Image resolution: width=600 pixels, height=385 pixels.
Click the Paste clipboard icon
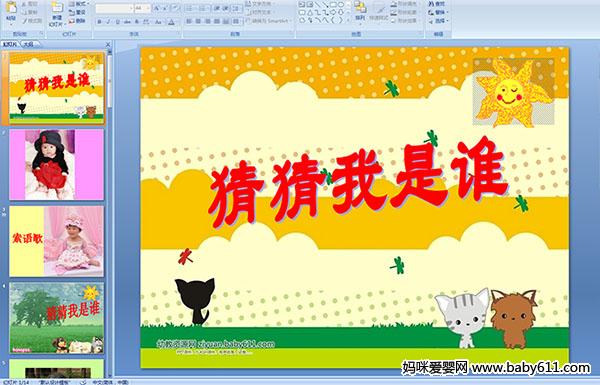[x=11, y=8]
